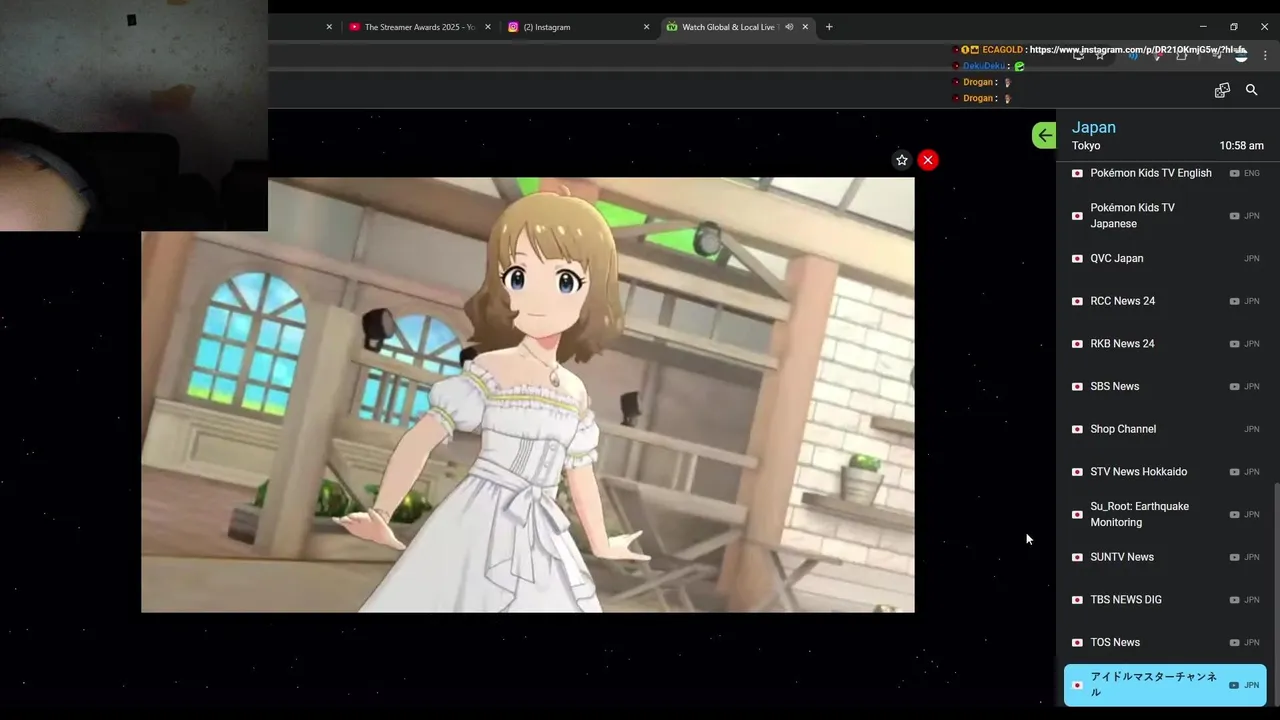Click YouTube icon on RCC News 24 row
Image resolution: width=1280 pixels, height=720 pixels.
point(1234,301)
